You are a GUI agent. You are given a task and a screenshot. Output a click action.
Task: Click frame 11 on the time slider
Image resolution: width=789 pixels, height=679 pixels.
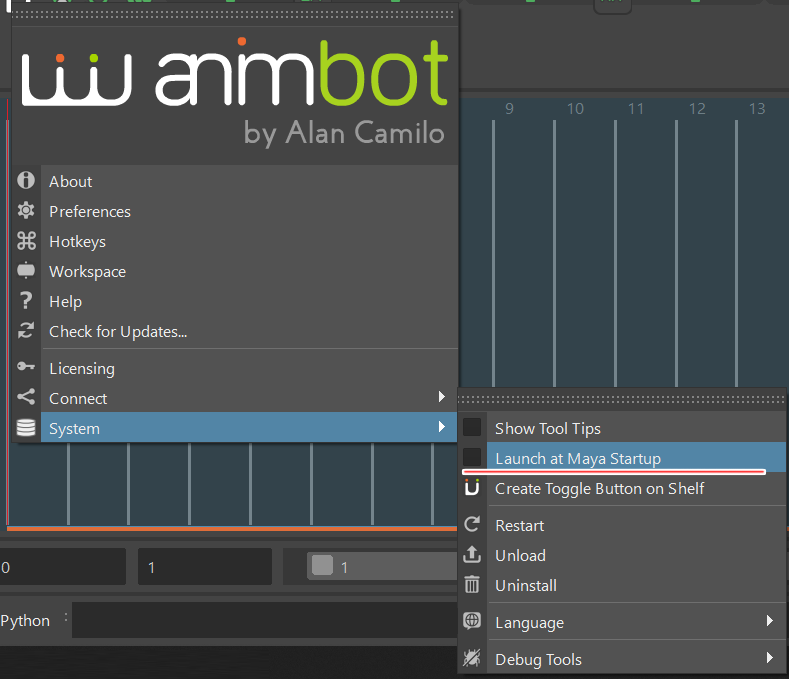[x=636, y=109]
